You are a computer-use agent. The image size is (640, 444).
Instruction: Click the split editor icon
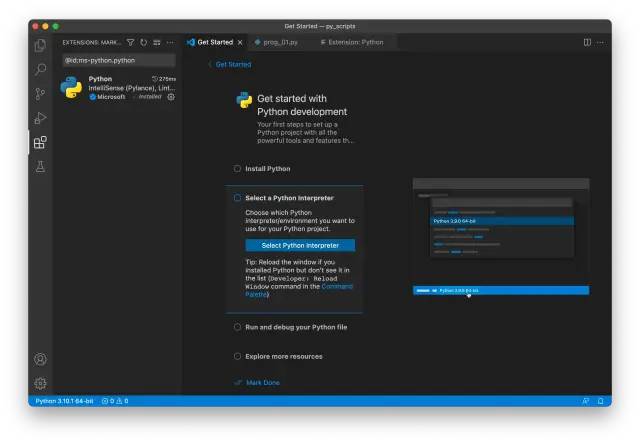click(x=587, y=42)
